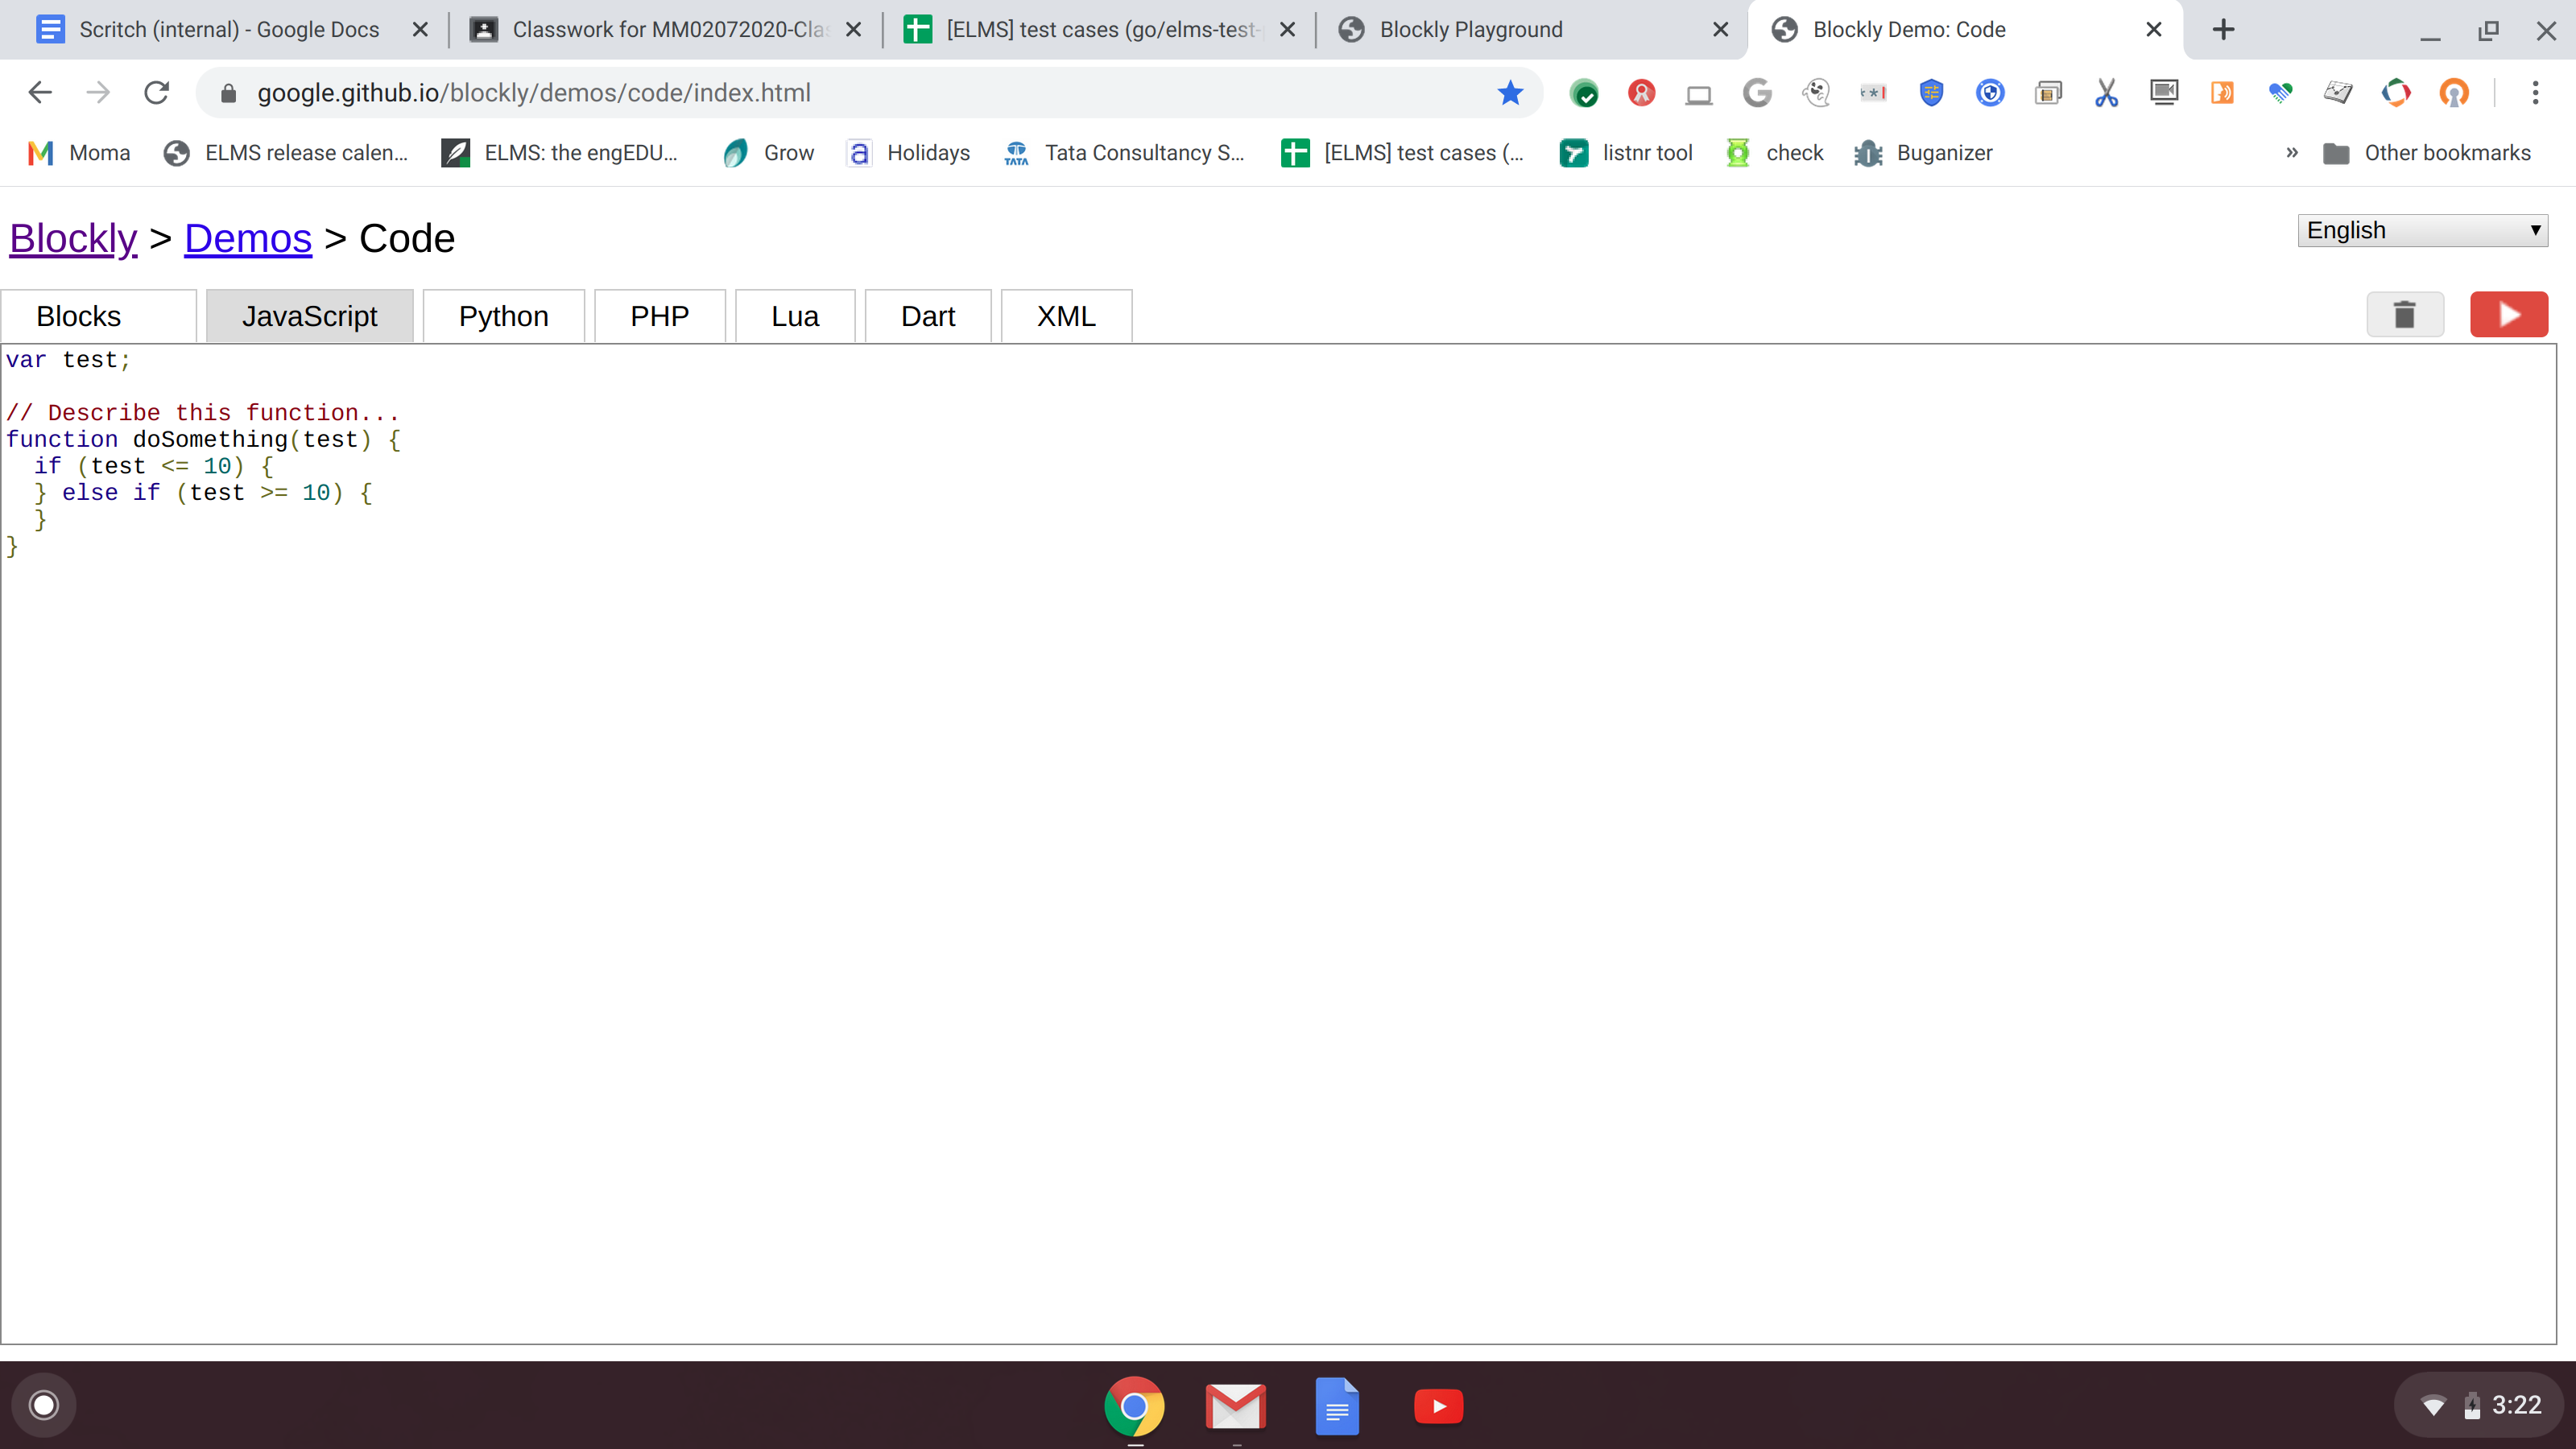Launch Gmail from the shelf
This screenshot has height=1449, width=2576.
1236,1406
